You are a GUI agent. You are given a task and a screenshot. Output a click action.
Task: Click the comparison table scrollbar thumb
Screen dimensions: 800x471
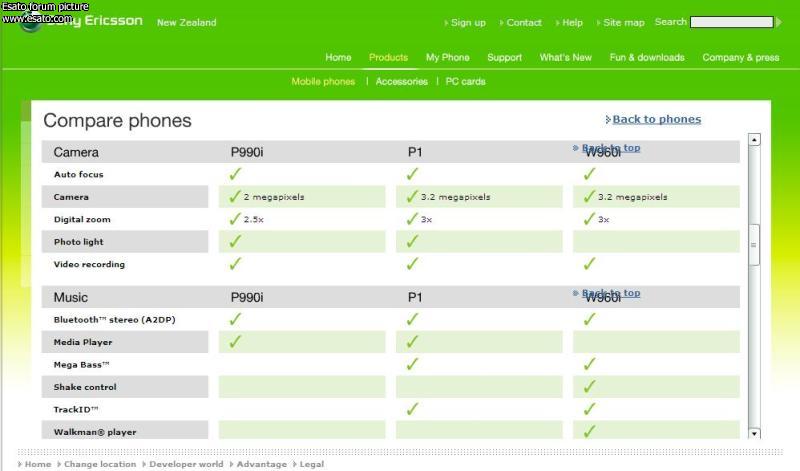(x=754, y=245)
